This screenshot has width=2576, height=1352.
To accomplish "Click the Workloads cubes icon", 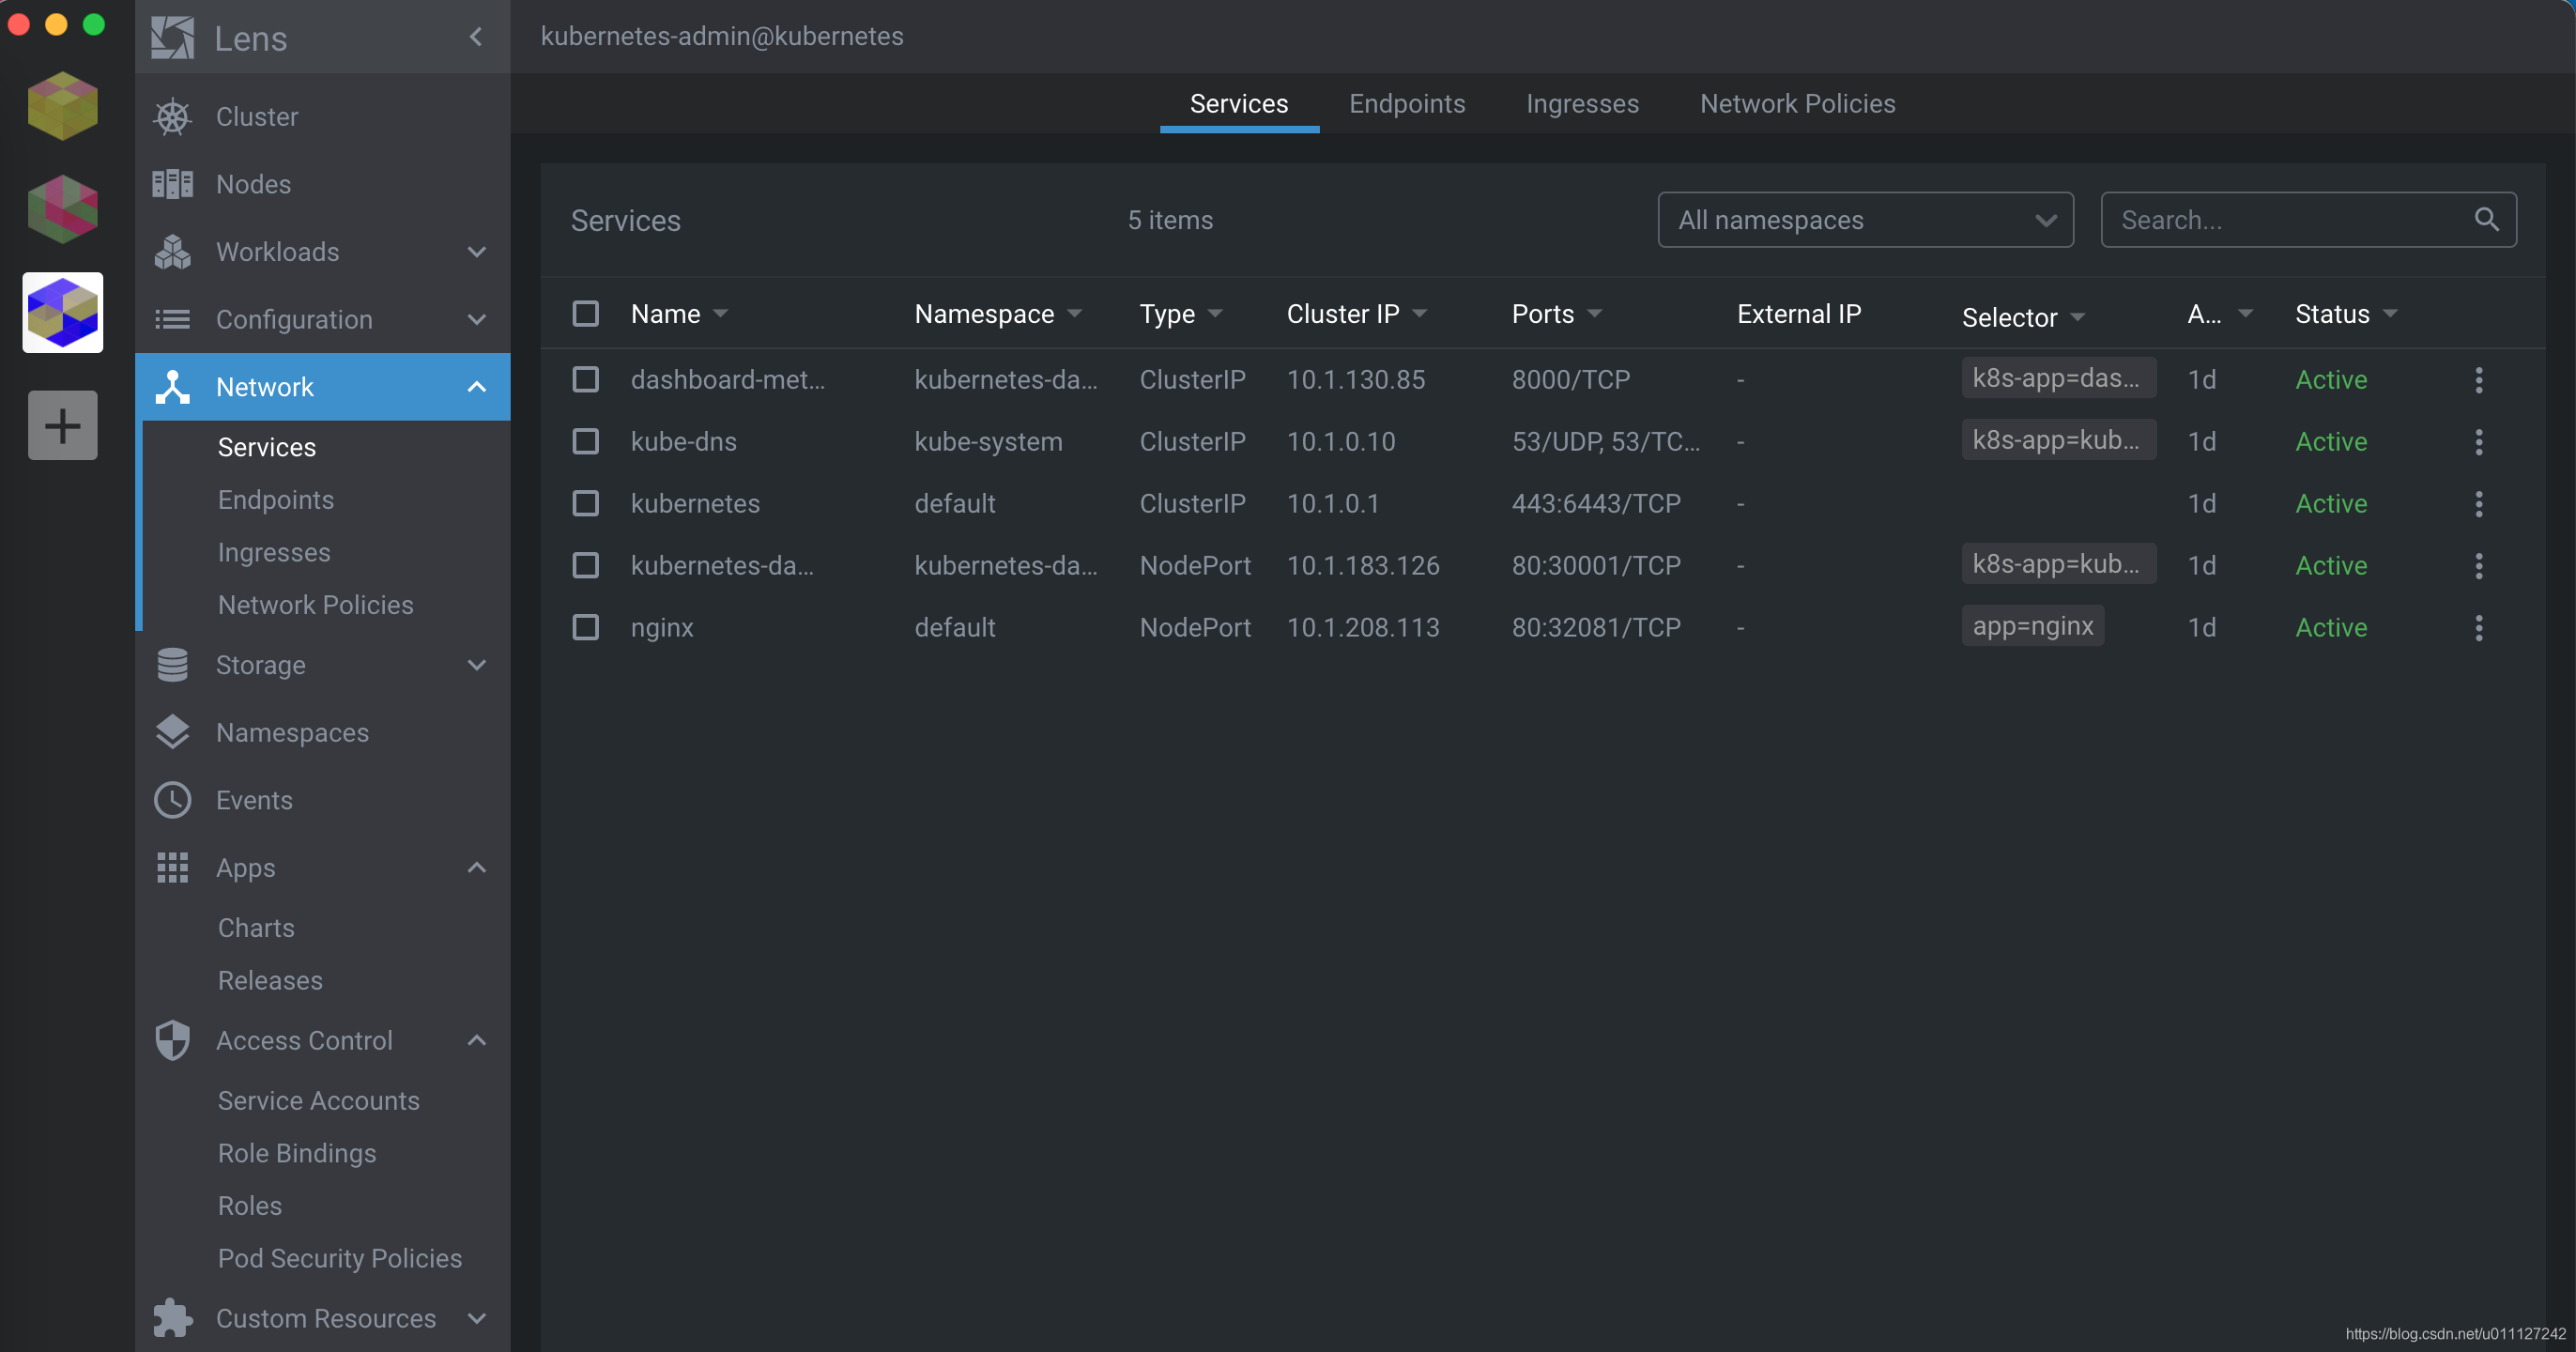I will tap(172, 252).
